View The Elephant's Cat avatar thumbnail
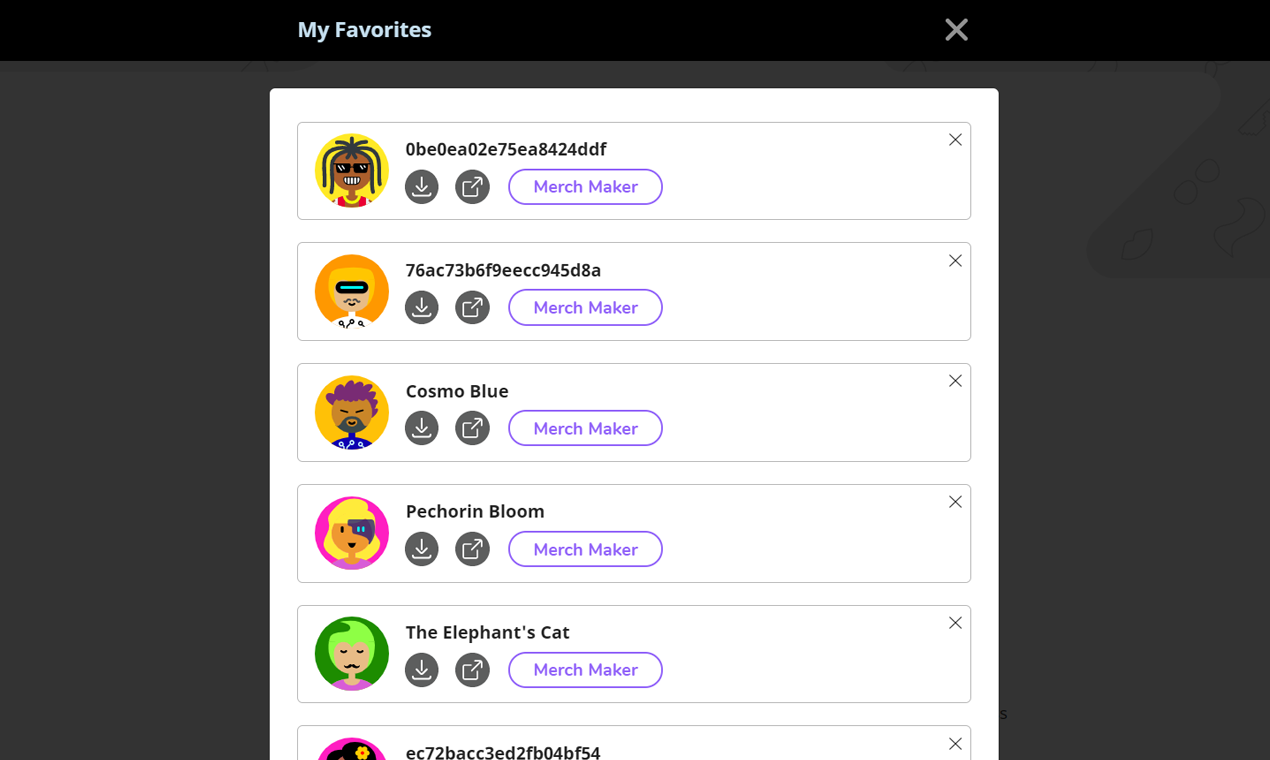Image resolution: width=1270 pixels, height=760 pixels. coord(352,654)
